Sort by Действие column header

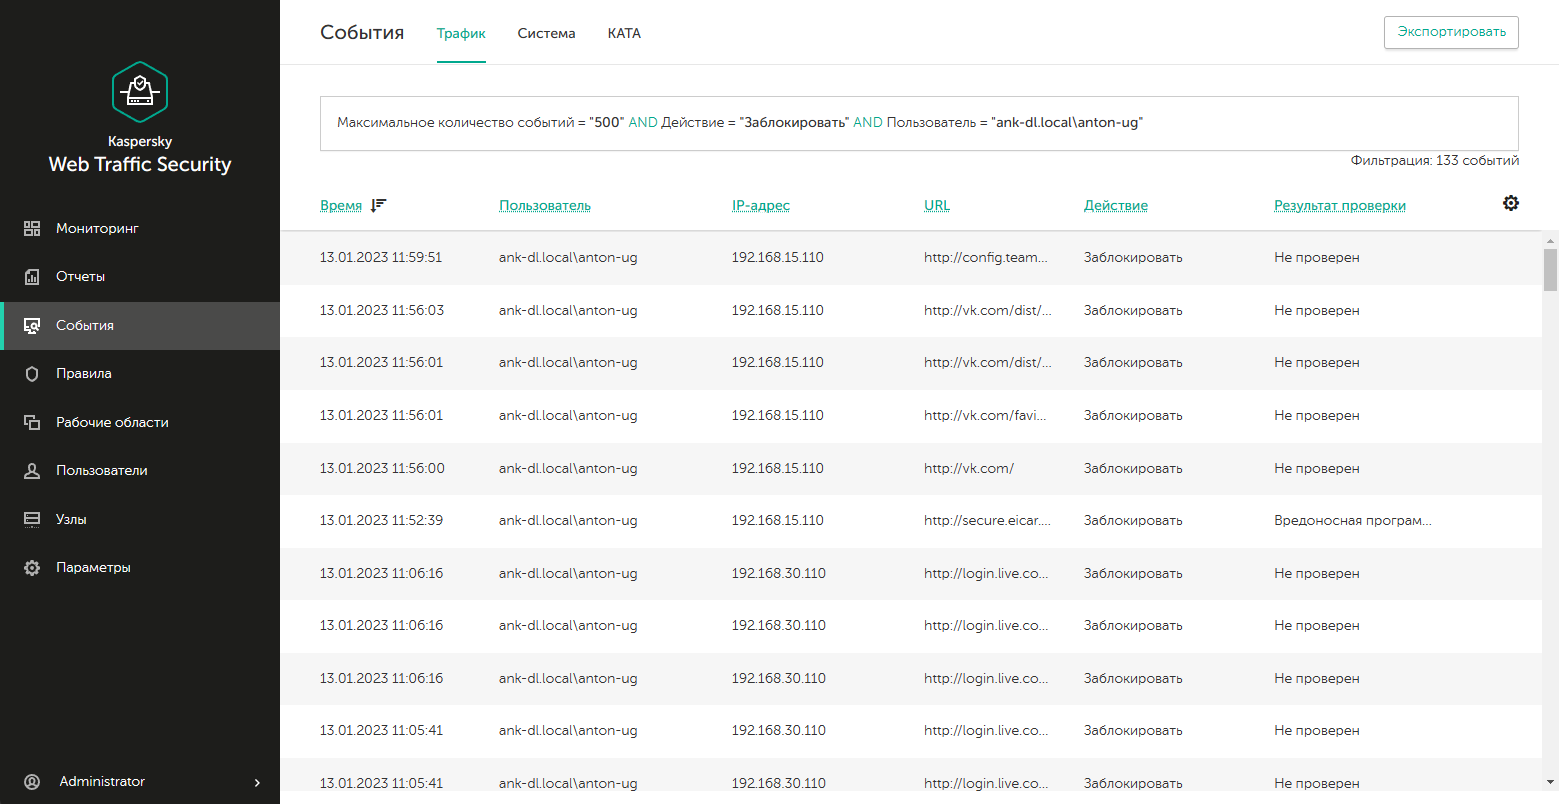pos(1116,205)
